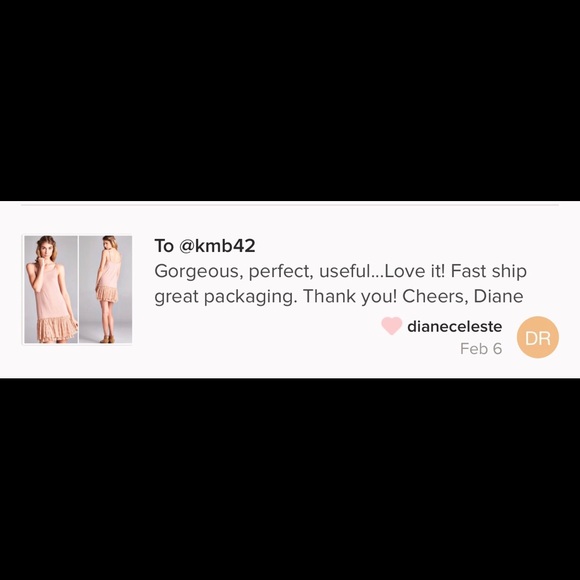Screen dimensions: 580x580
Task: Click the word "Gorgeous" in the comment
Action: [x=198, y=272]
